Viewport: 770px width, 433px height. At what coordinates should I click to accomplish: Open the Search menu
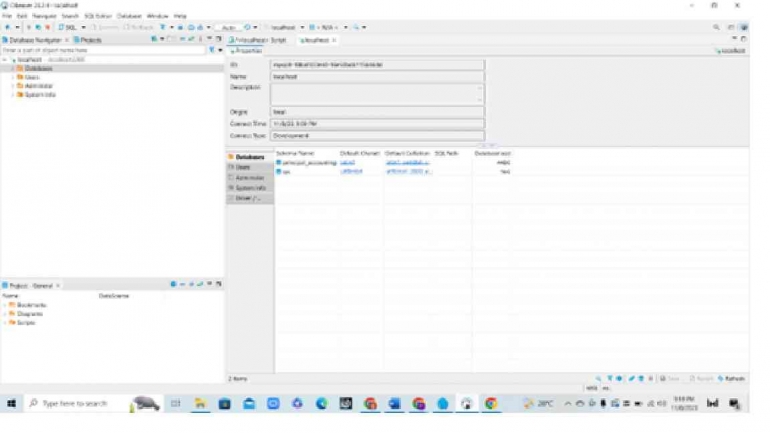coord(70,16)
